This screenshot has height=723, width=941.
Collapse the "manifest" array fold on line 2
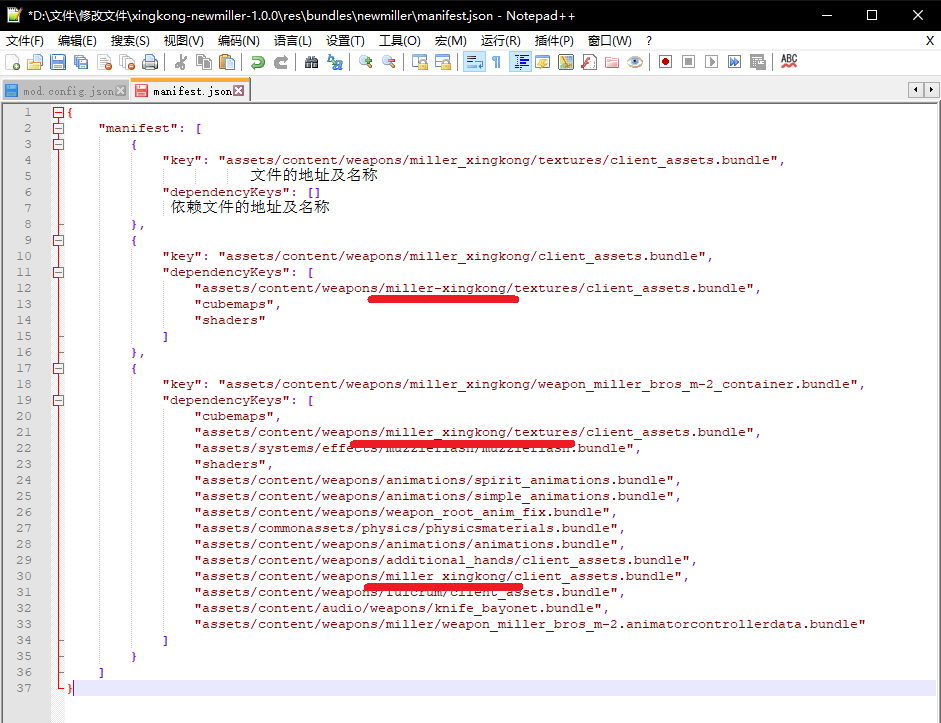pos(58,128)
